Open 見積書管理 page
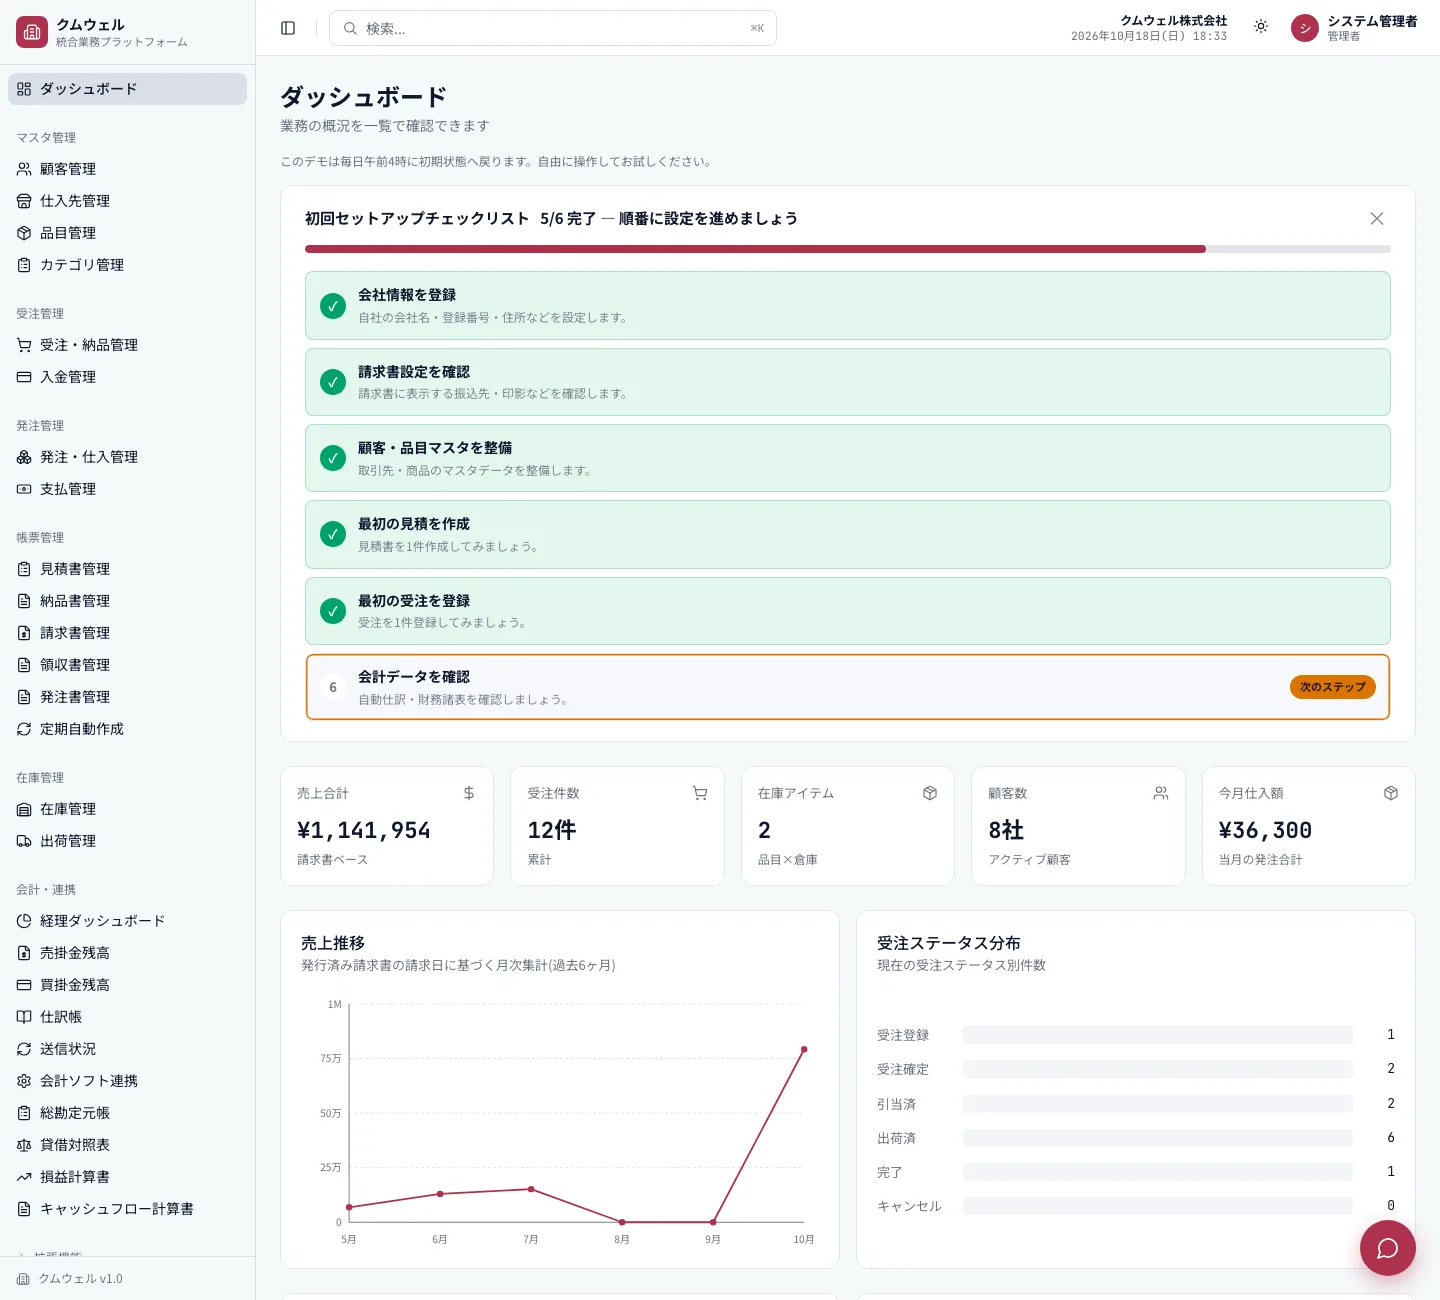 pos(127,569)
